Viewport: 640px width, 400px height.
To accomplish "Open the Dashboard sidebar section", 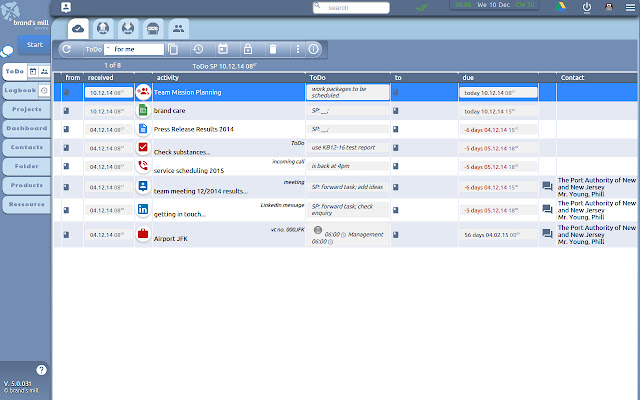I will (27, 128).
